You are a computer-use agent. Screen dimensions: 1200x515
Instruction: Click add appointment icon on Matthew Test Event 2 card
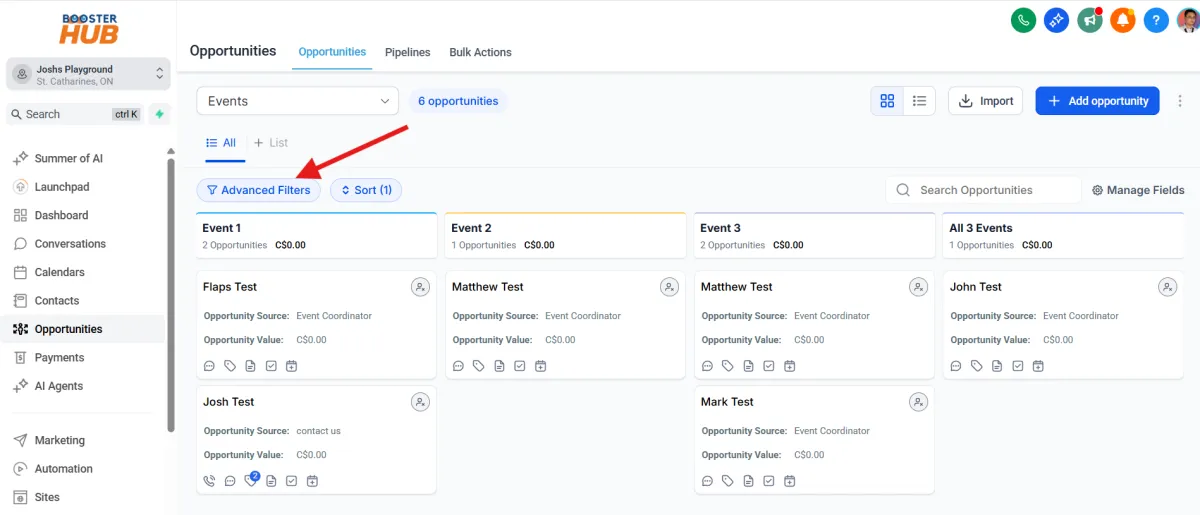[x=541, y=366]
